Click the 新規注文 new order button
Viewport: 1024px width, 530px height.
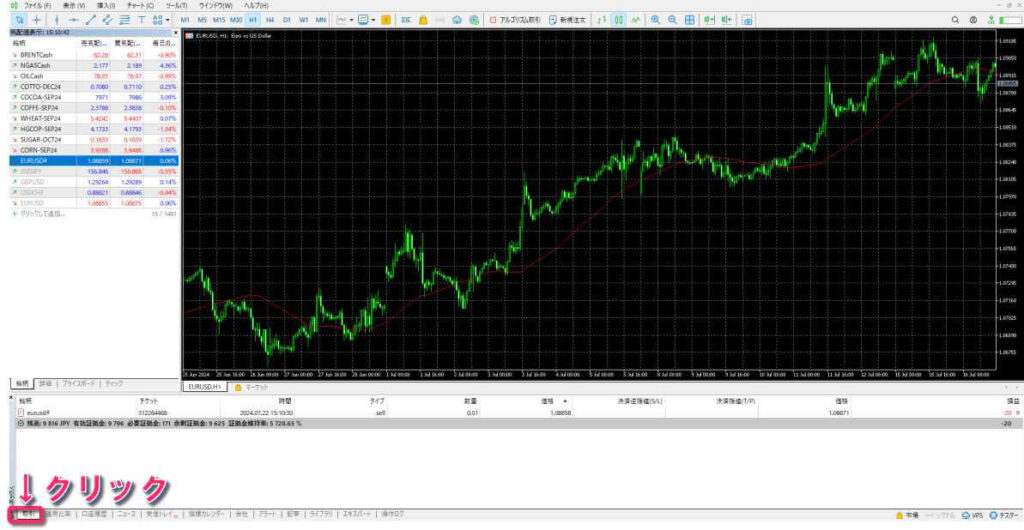tap(566, 19)
